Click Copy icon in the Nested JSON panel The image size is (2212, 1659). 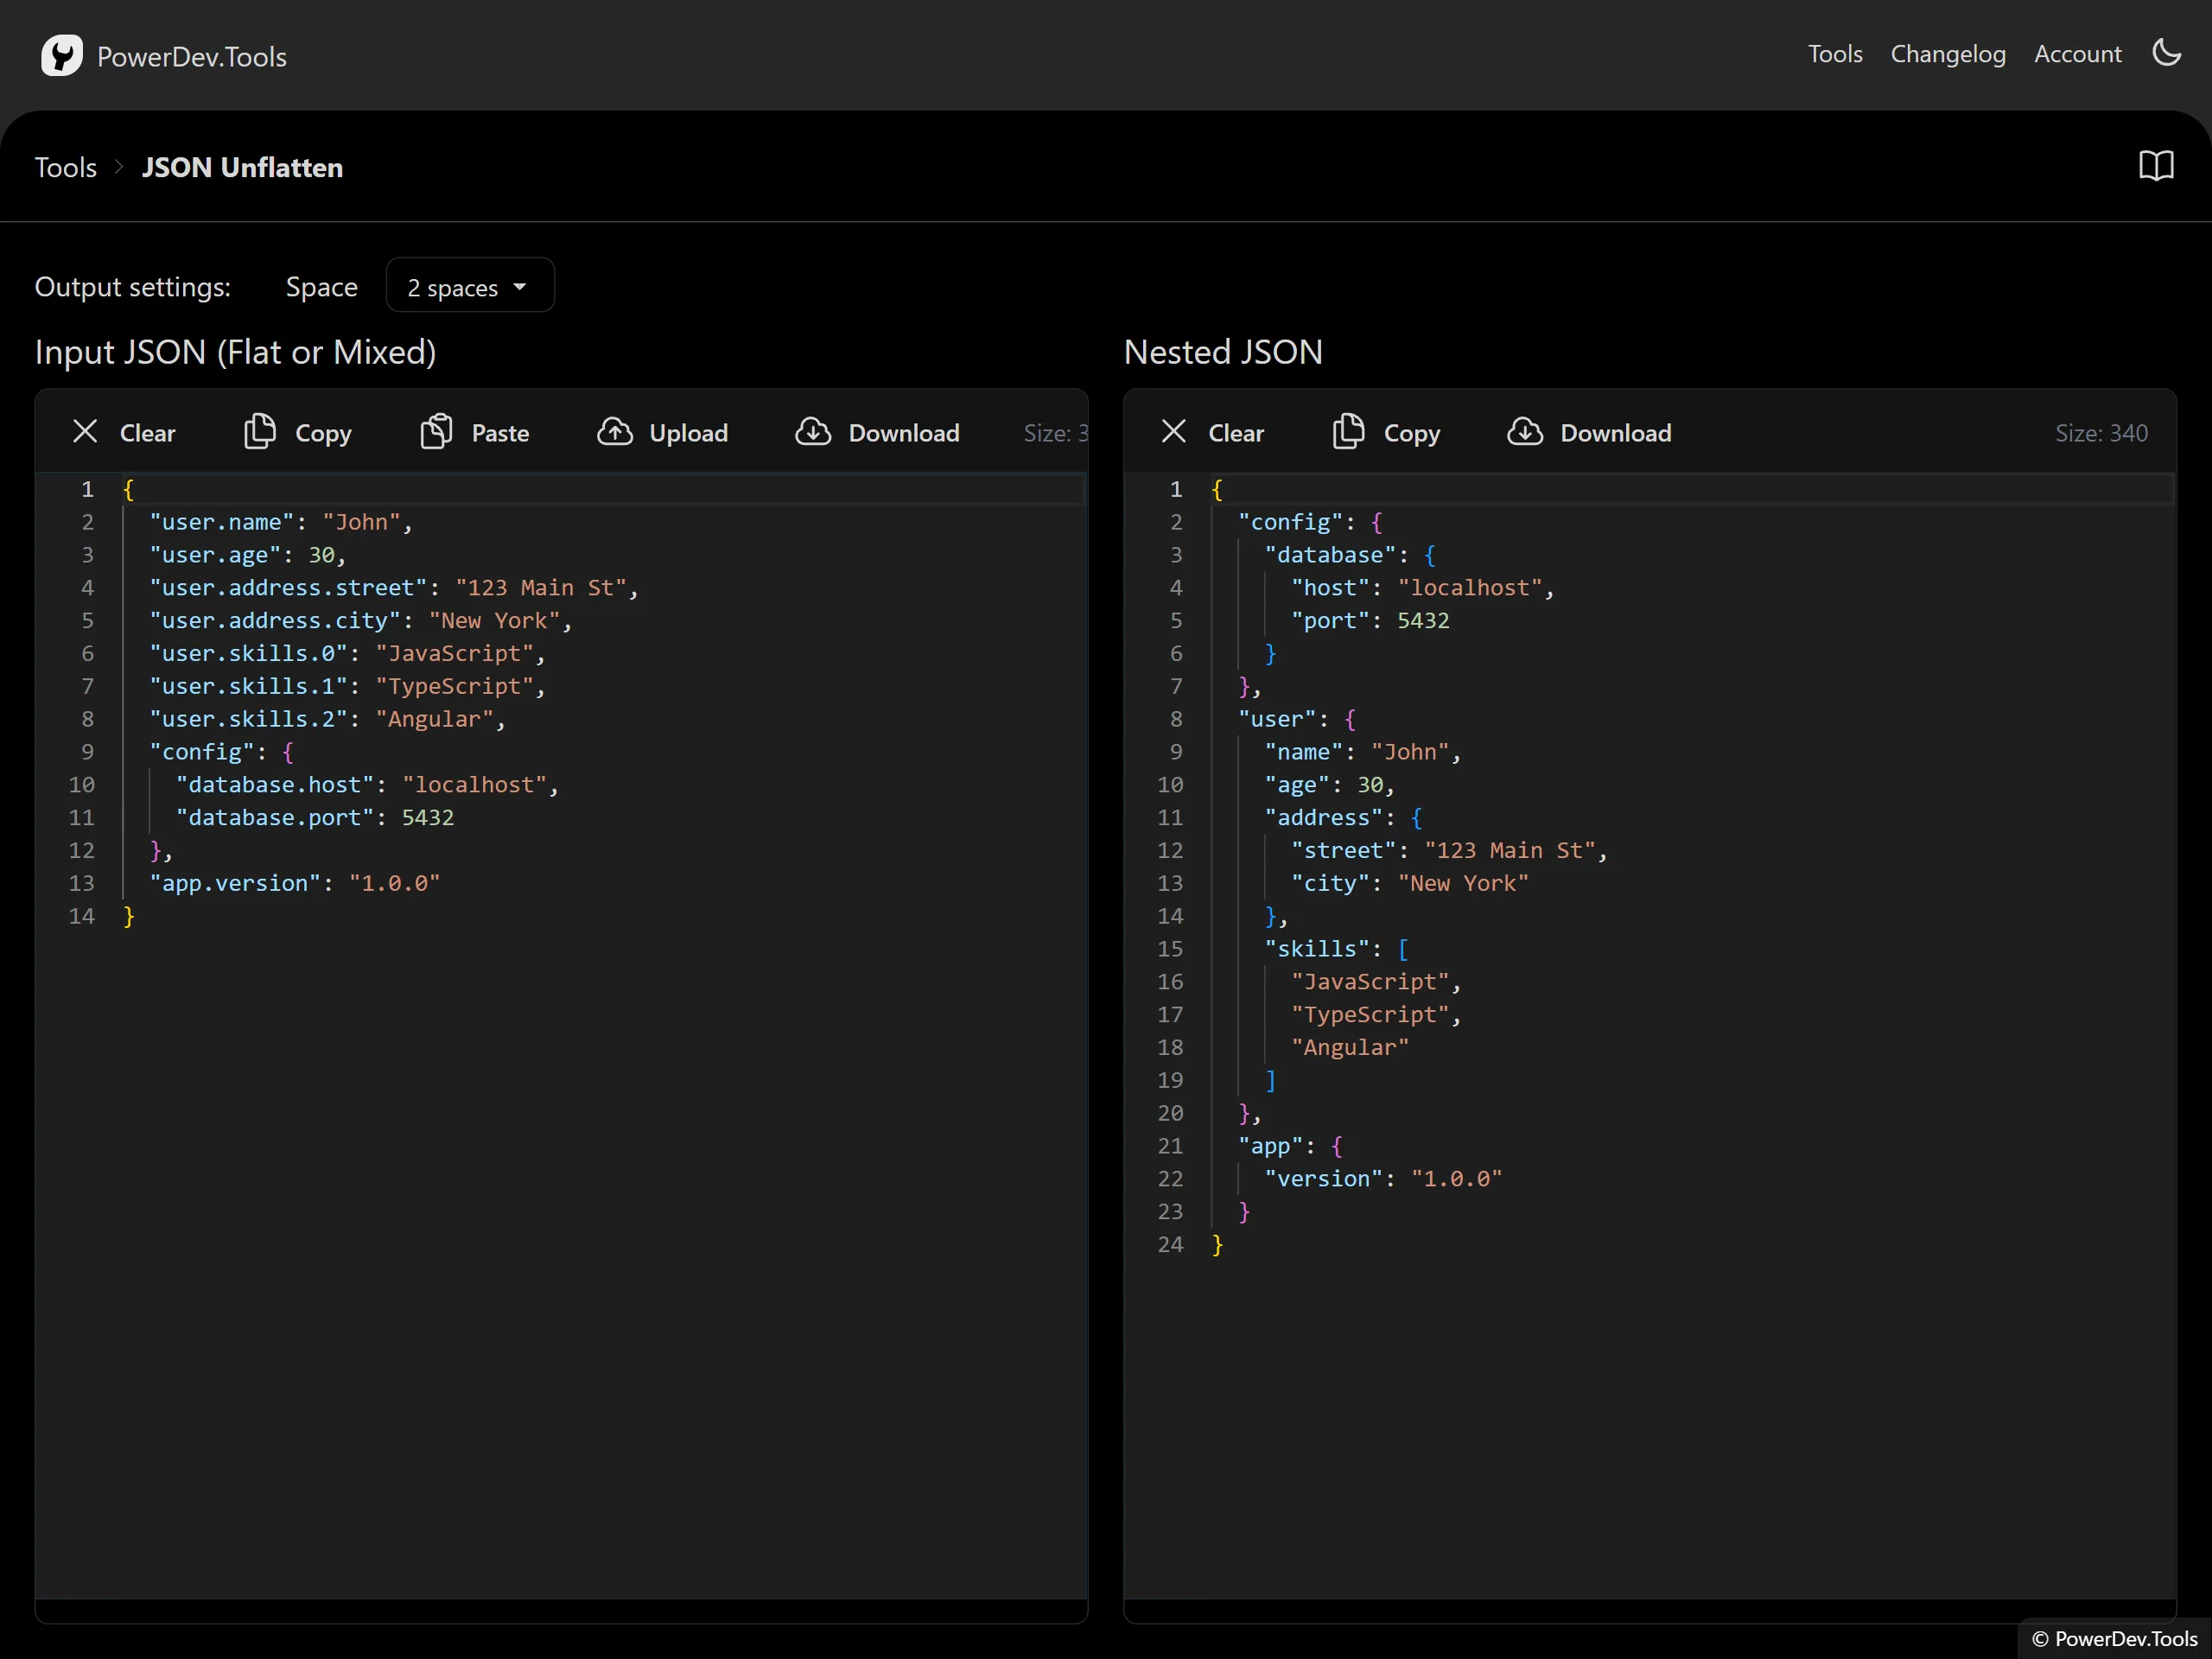(x=1348, y=432)
